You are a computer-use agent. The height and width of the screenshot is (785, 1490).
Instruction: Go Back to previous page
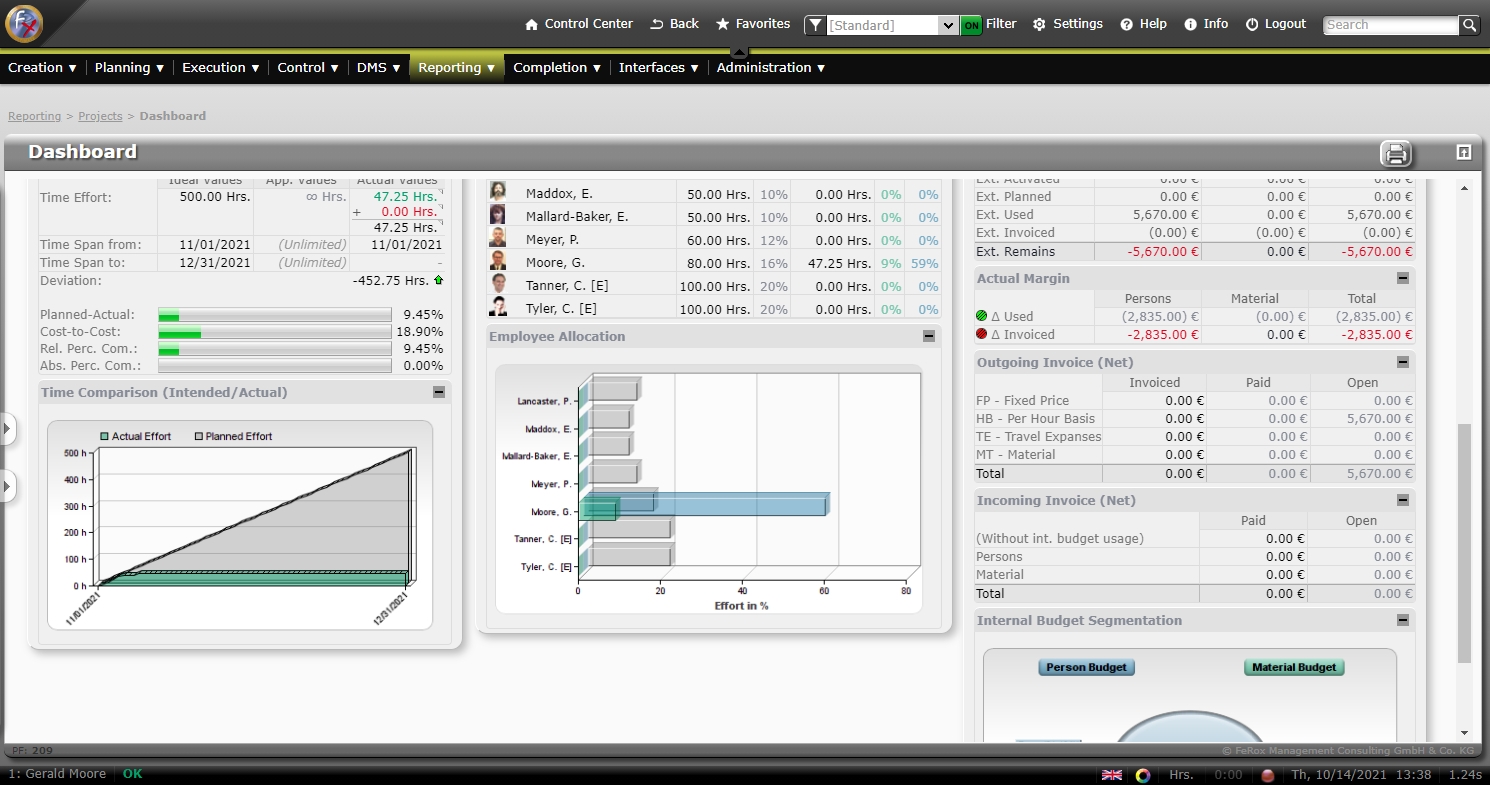pos(675,24)
